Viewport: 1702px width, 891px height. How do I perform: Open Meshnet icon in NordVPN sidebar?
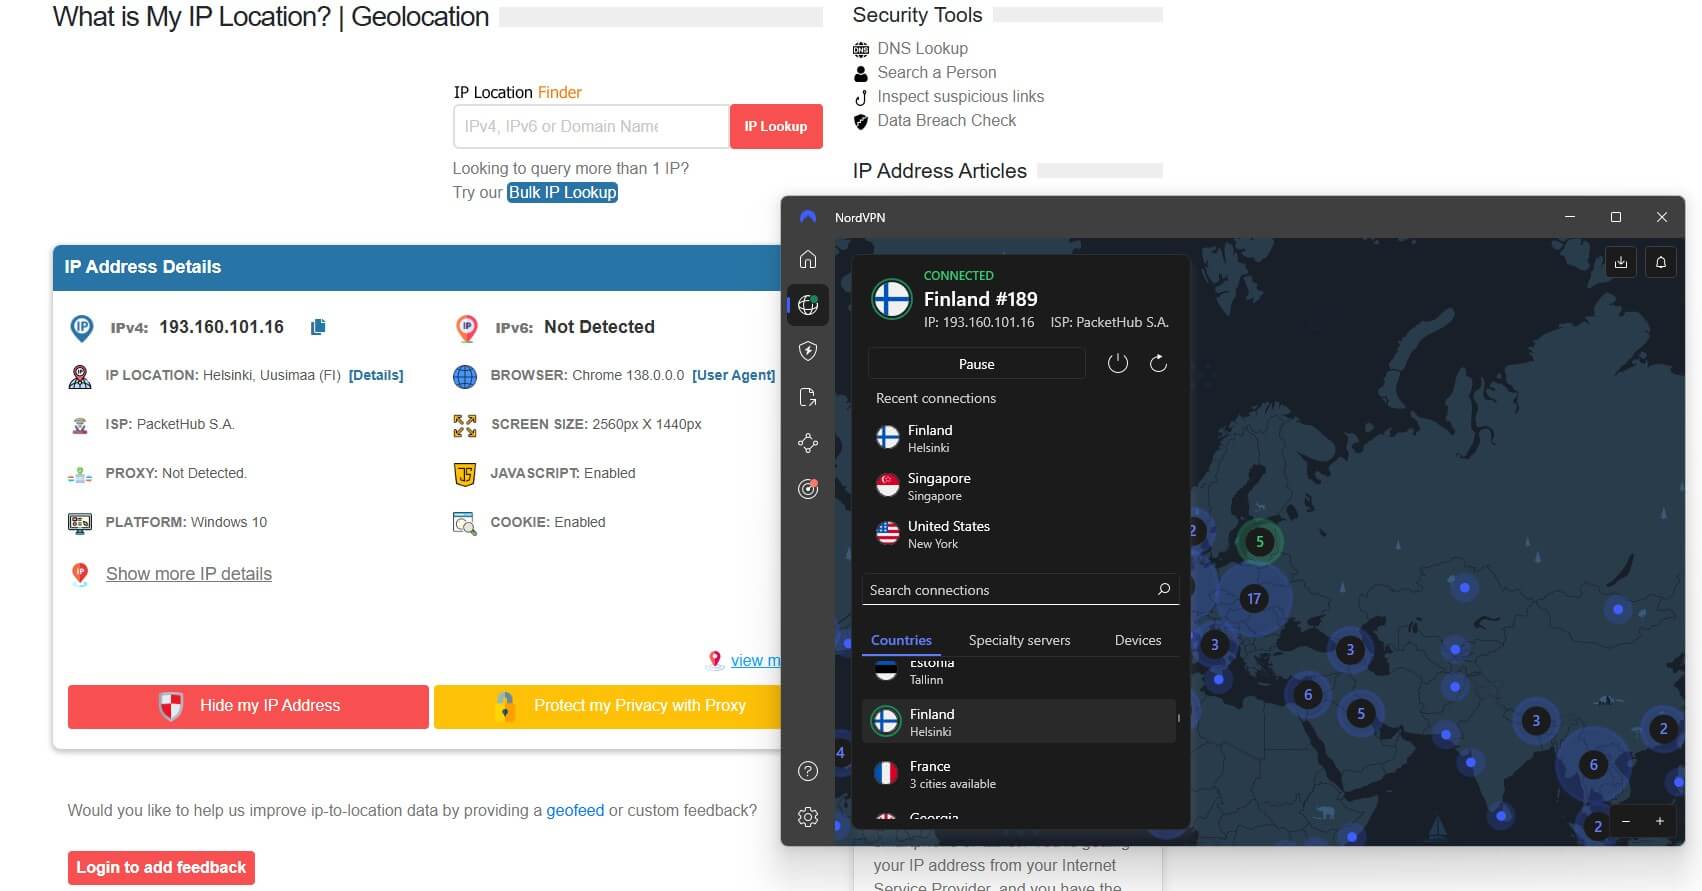(x=808, y=443)
